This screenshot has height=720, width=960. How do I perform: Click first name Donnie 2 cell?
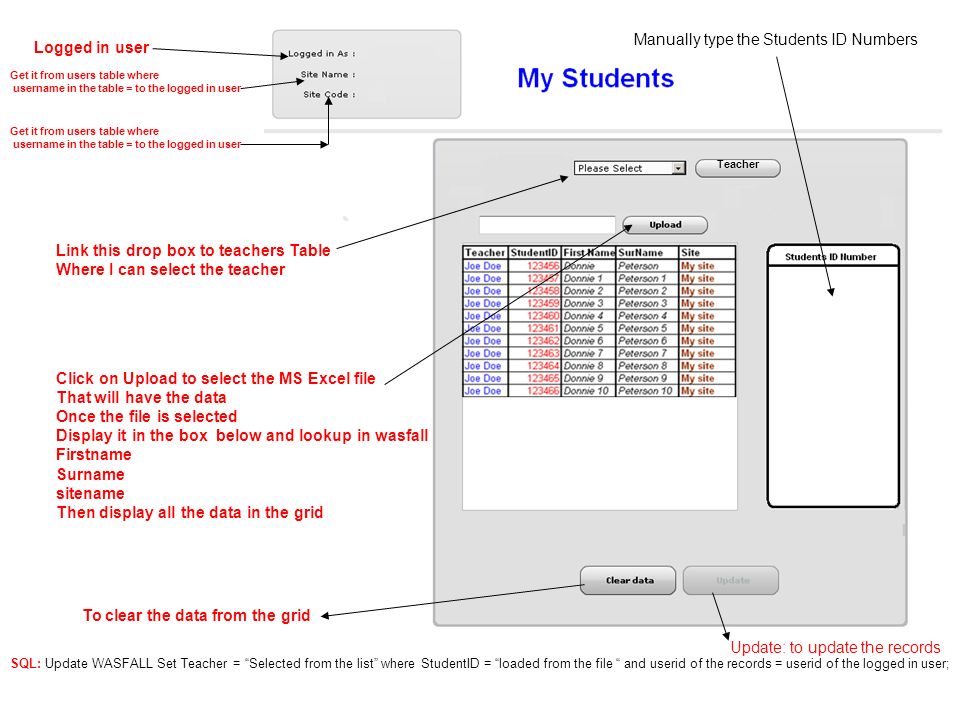[x=588, y=291]
